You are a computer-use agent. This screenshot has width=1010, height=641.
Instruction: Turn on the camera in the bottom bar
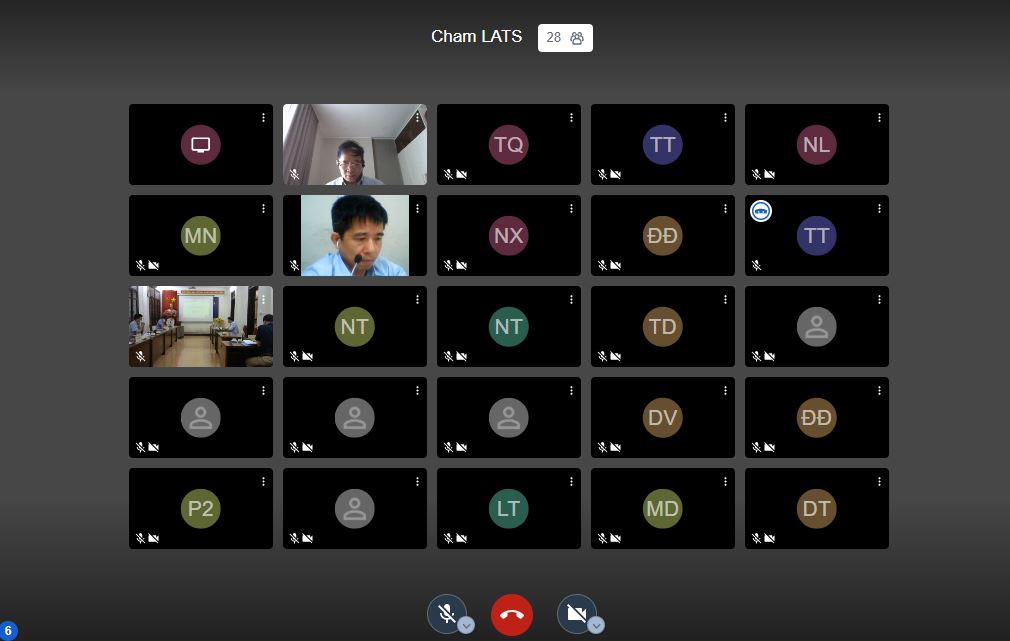[x=575, y=614]
